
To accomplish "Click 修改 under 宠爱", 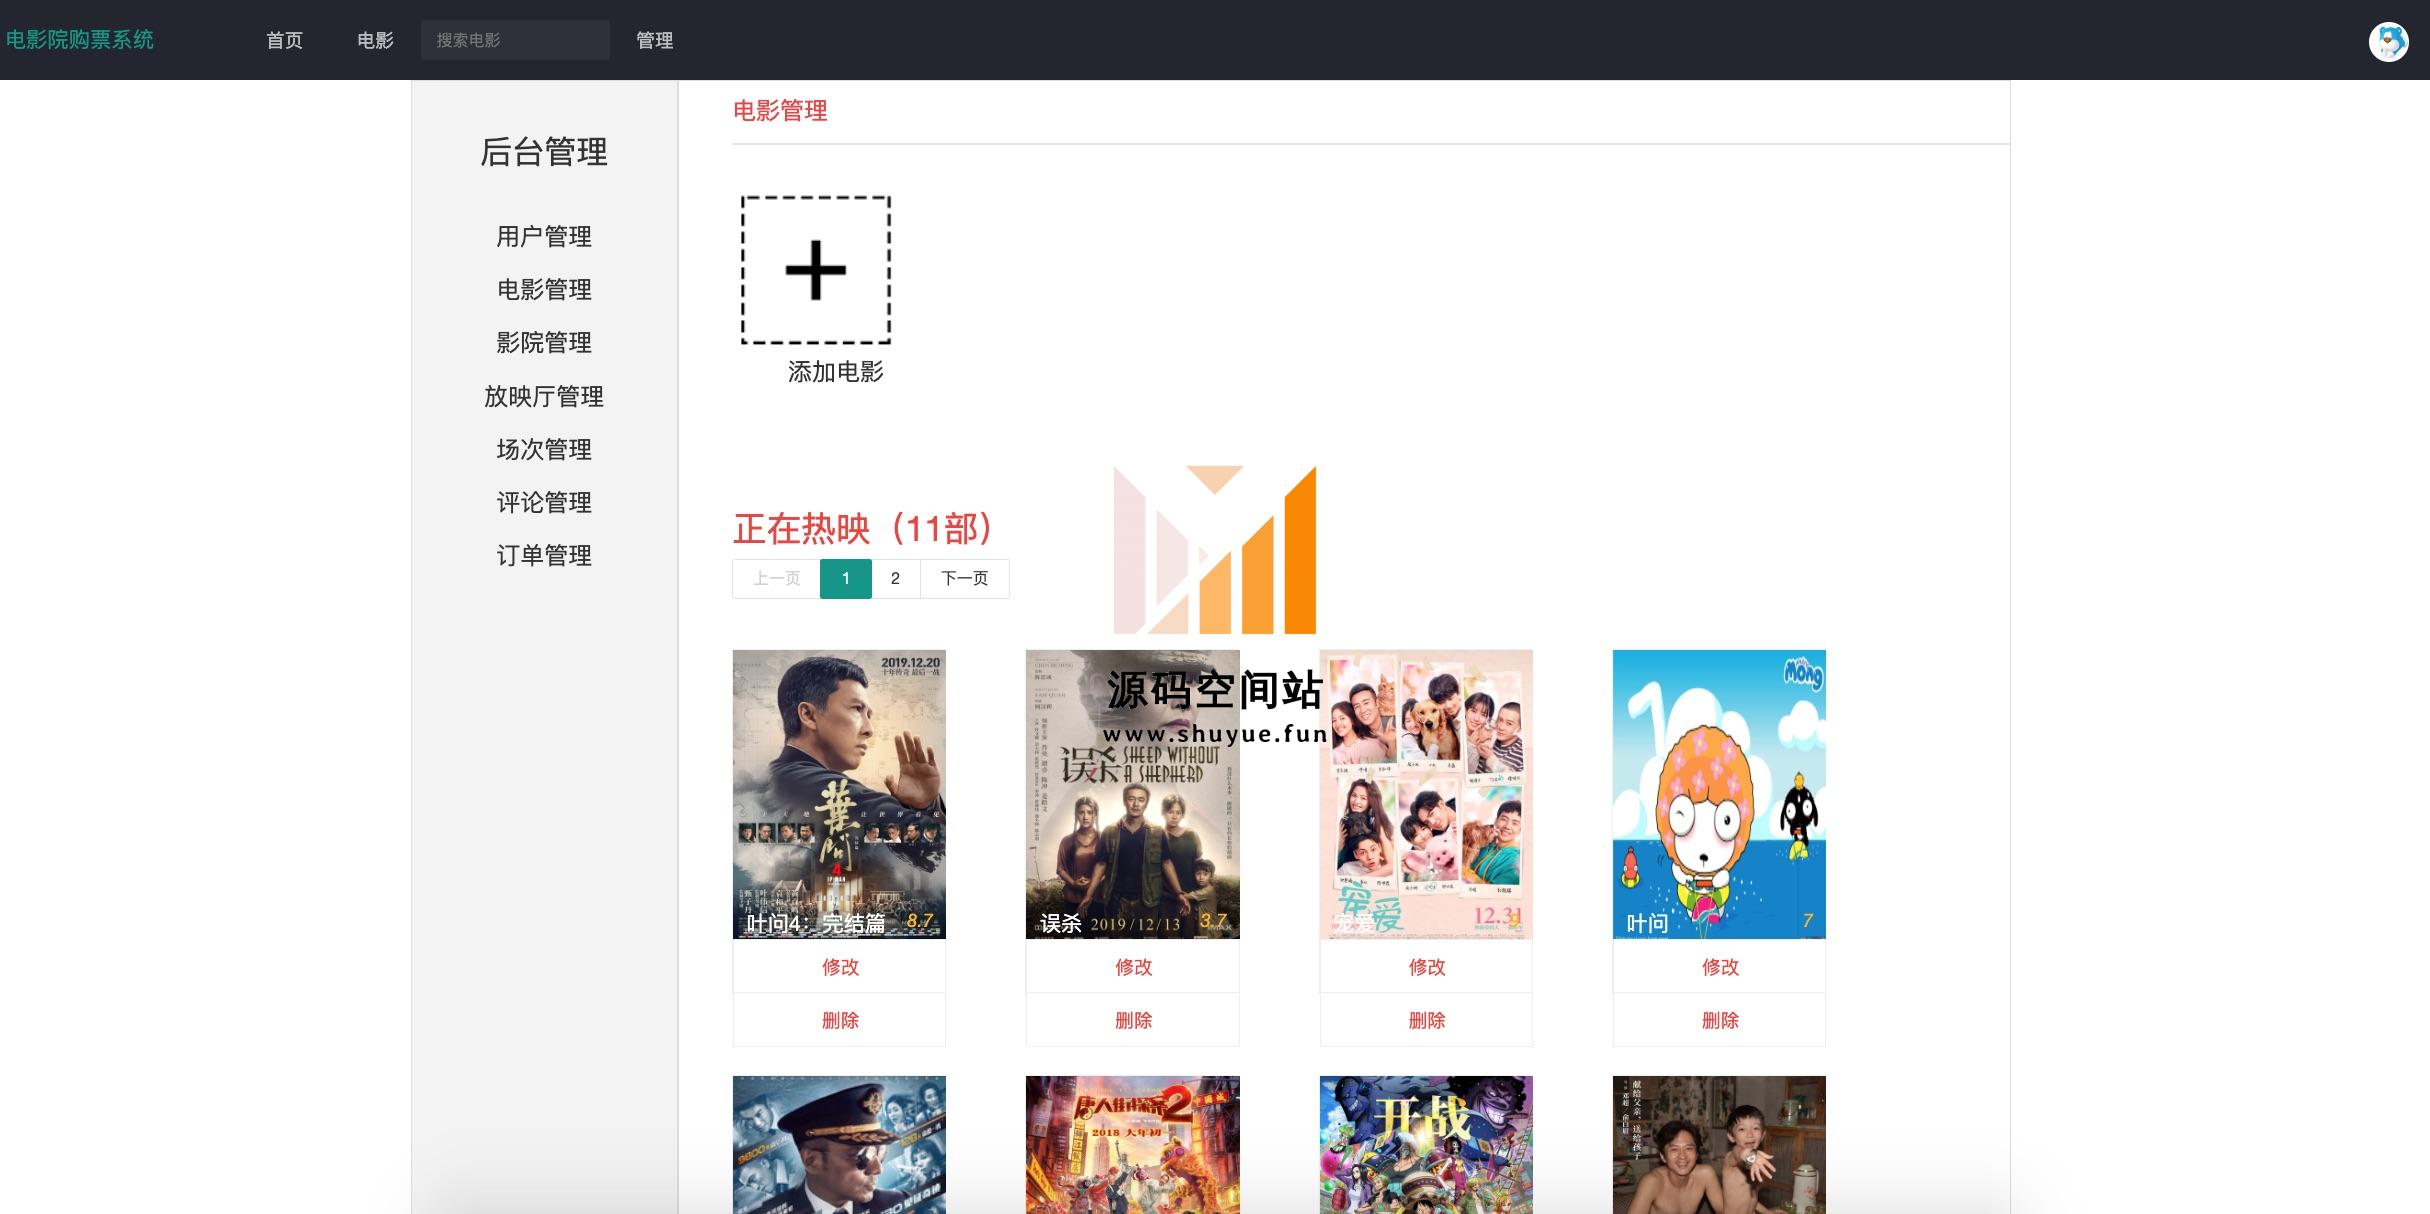I will click(1426, 966).
